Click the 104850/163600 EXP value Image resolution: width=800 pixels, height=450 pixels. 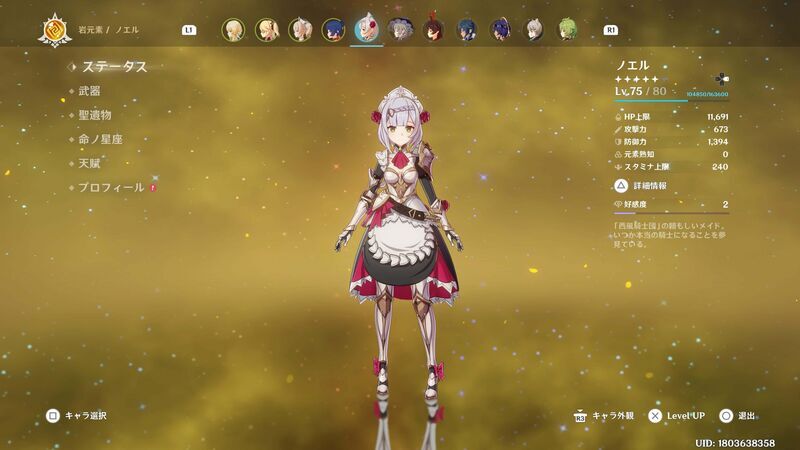tap(707, 94)
